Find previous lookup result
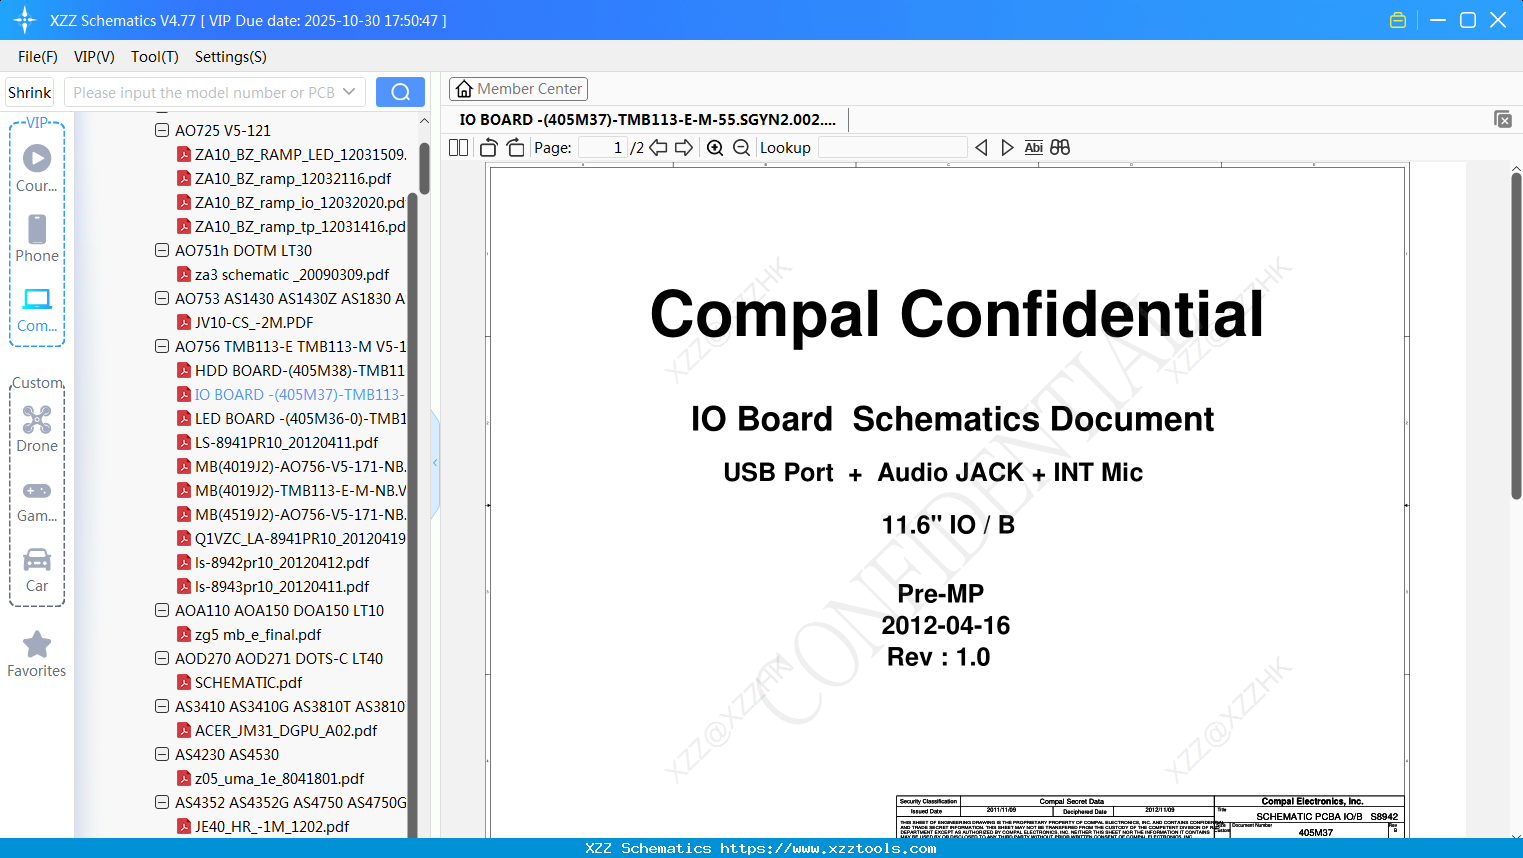1523x858 pixels. pyautogui.click(x=981, y=147)
